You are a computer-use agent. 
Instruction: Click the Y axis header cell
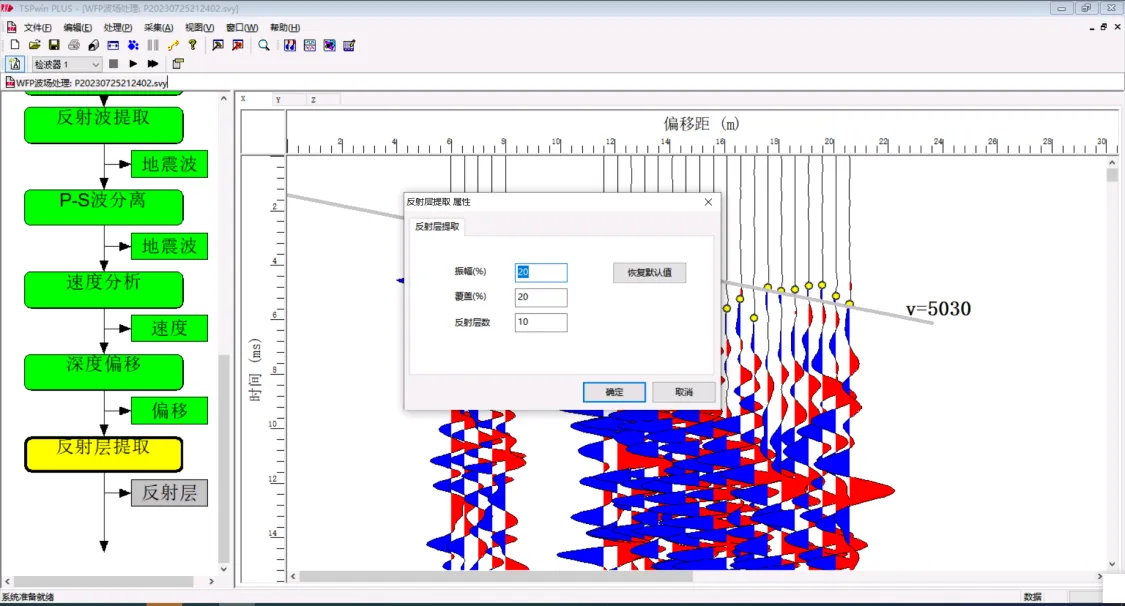[x=290, y=100]
